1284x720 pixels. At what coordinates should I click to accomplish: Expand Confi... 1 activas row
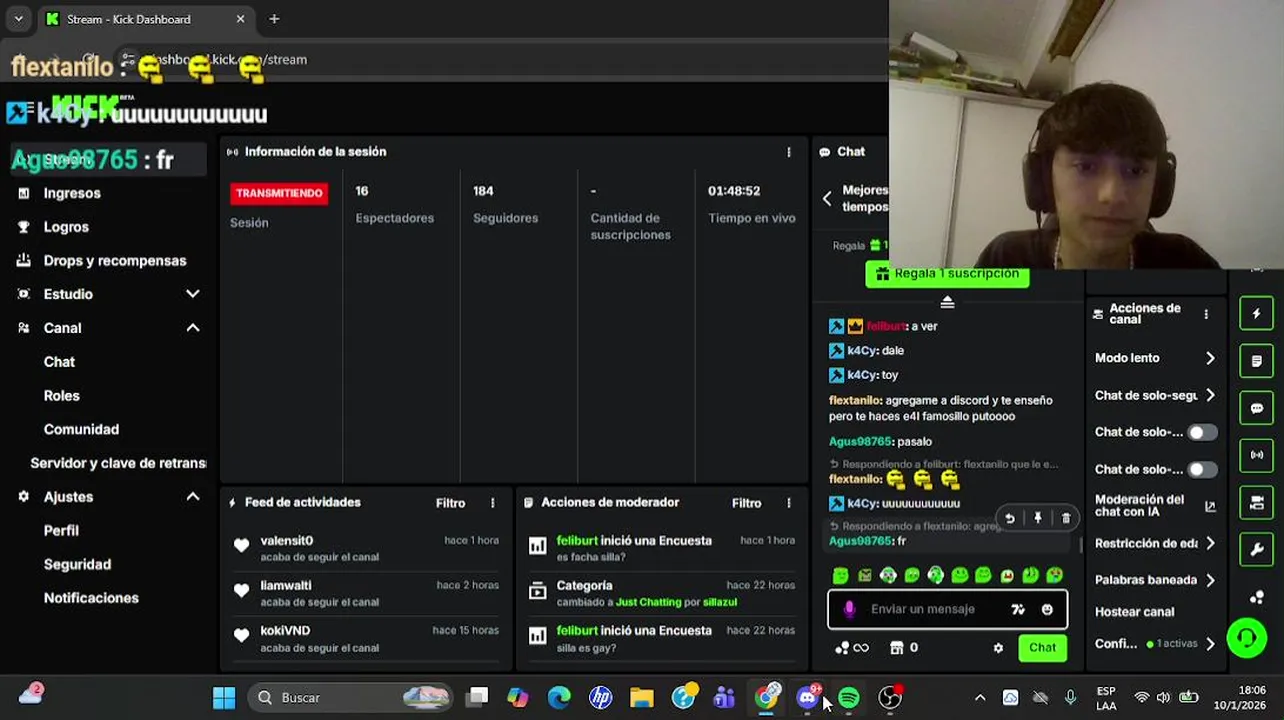pos(1155,644)
